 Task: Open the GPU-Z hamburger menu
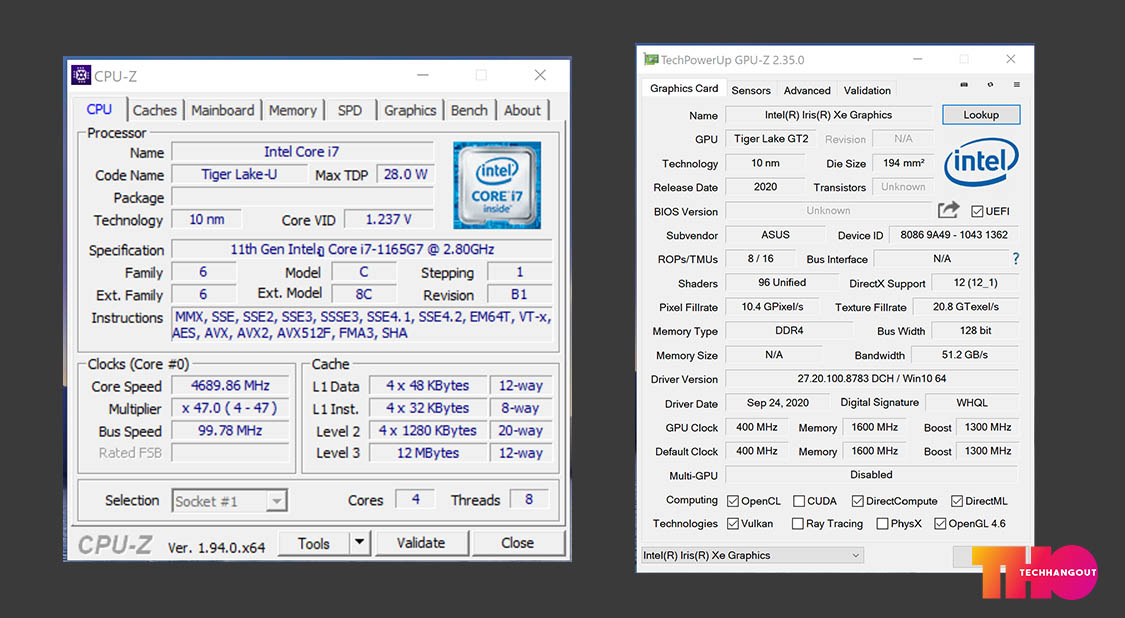point(1017,85)
